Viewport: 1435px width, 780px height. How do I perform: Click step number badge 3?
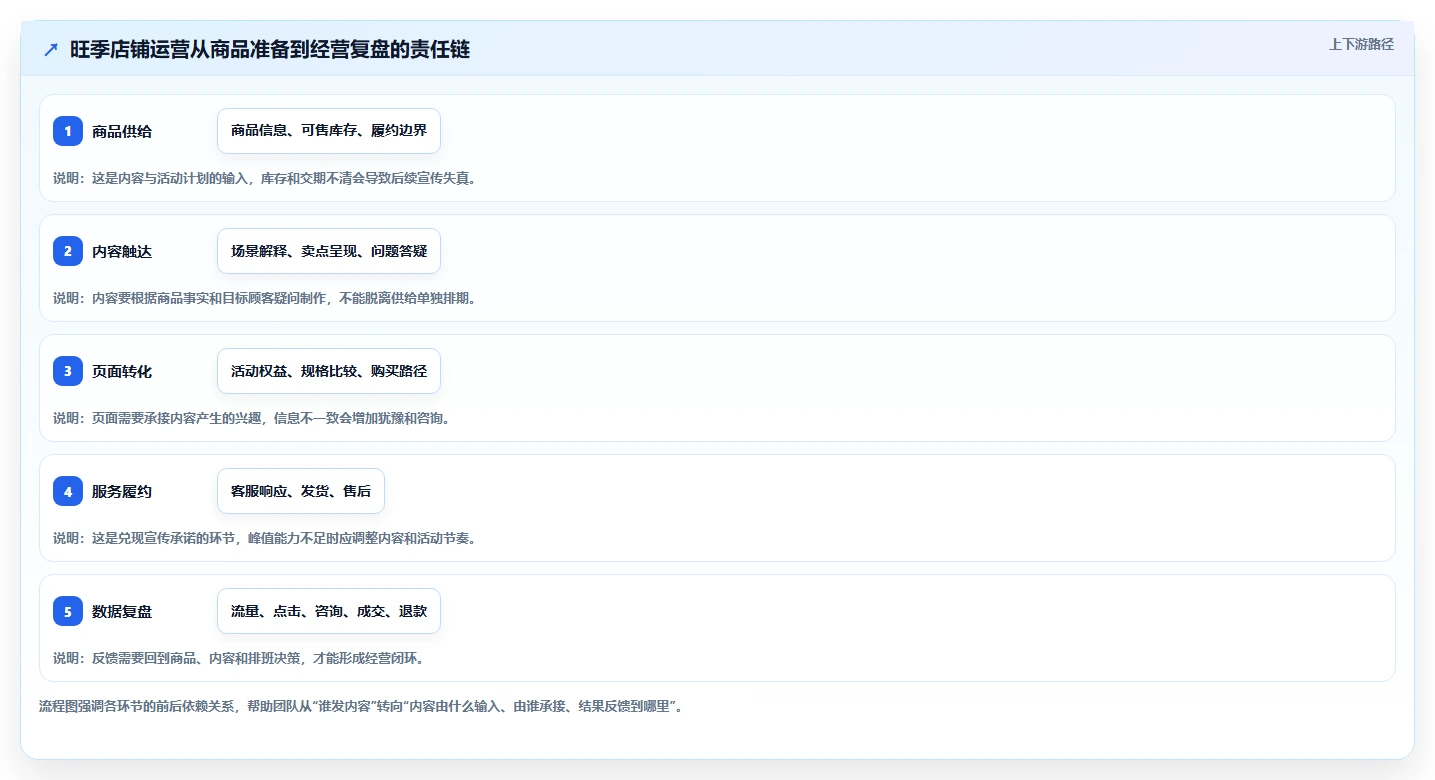[x=68, y=371]
